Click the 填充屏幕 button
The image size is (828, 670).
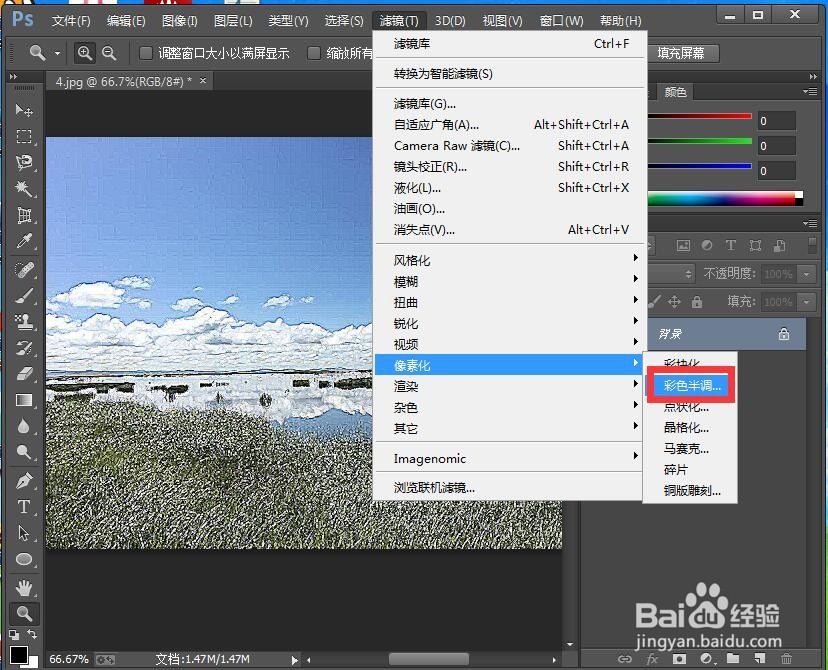pyautogui.click(x=683, y=53)
